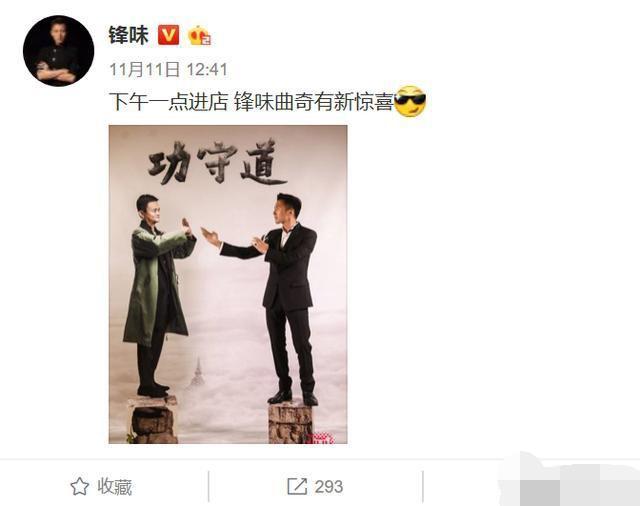Open the post timestamp 11月11日 12:41
Image resolution: width=640 pixels, height=506 pixels.
(x=168, y=69)
